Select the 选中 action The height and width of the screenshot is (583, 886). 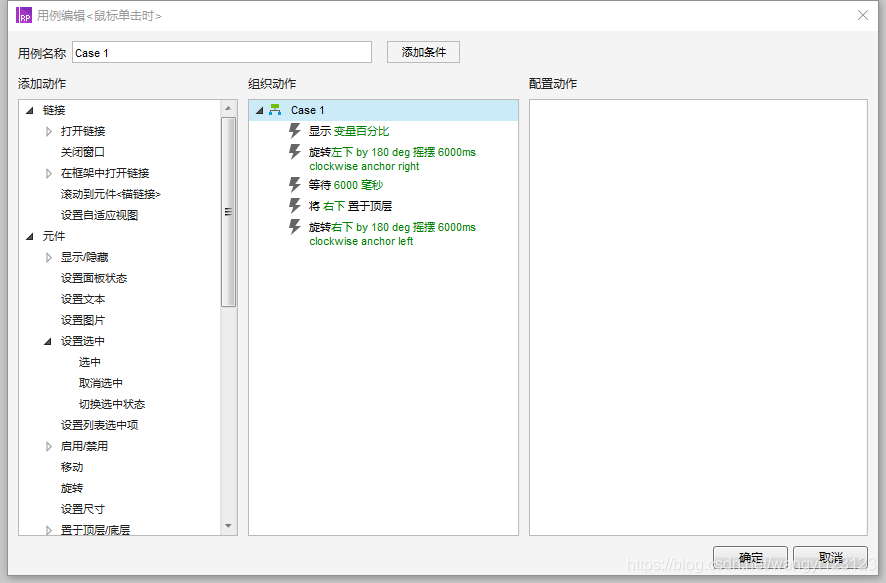point(89,362)
